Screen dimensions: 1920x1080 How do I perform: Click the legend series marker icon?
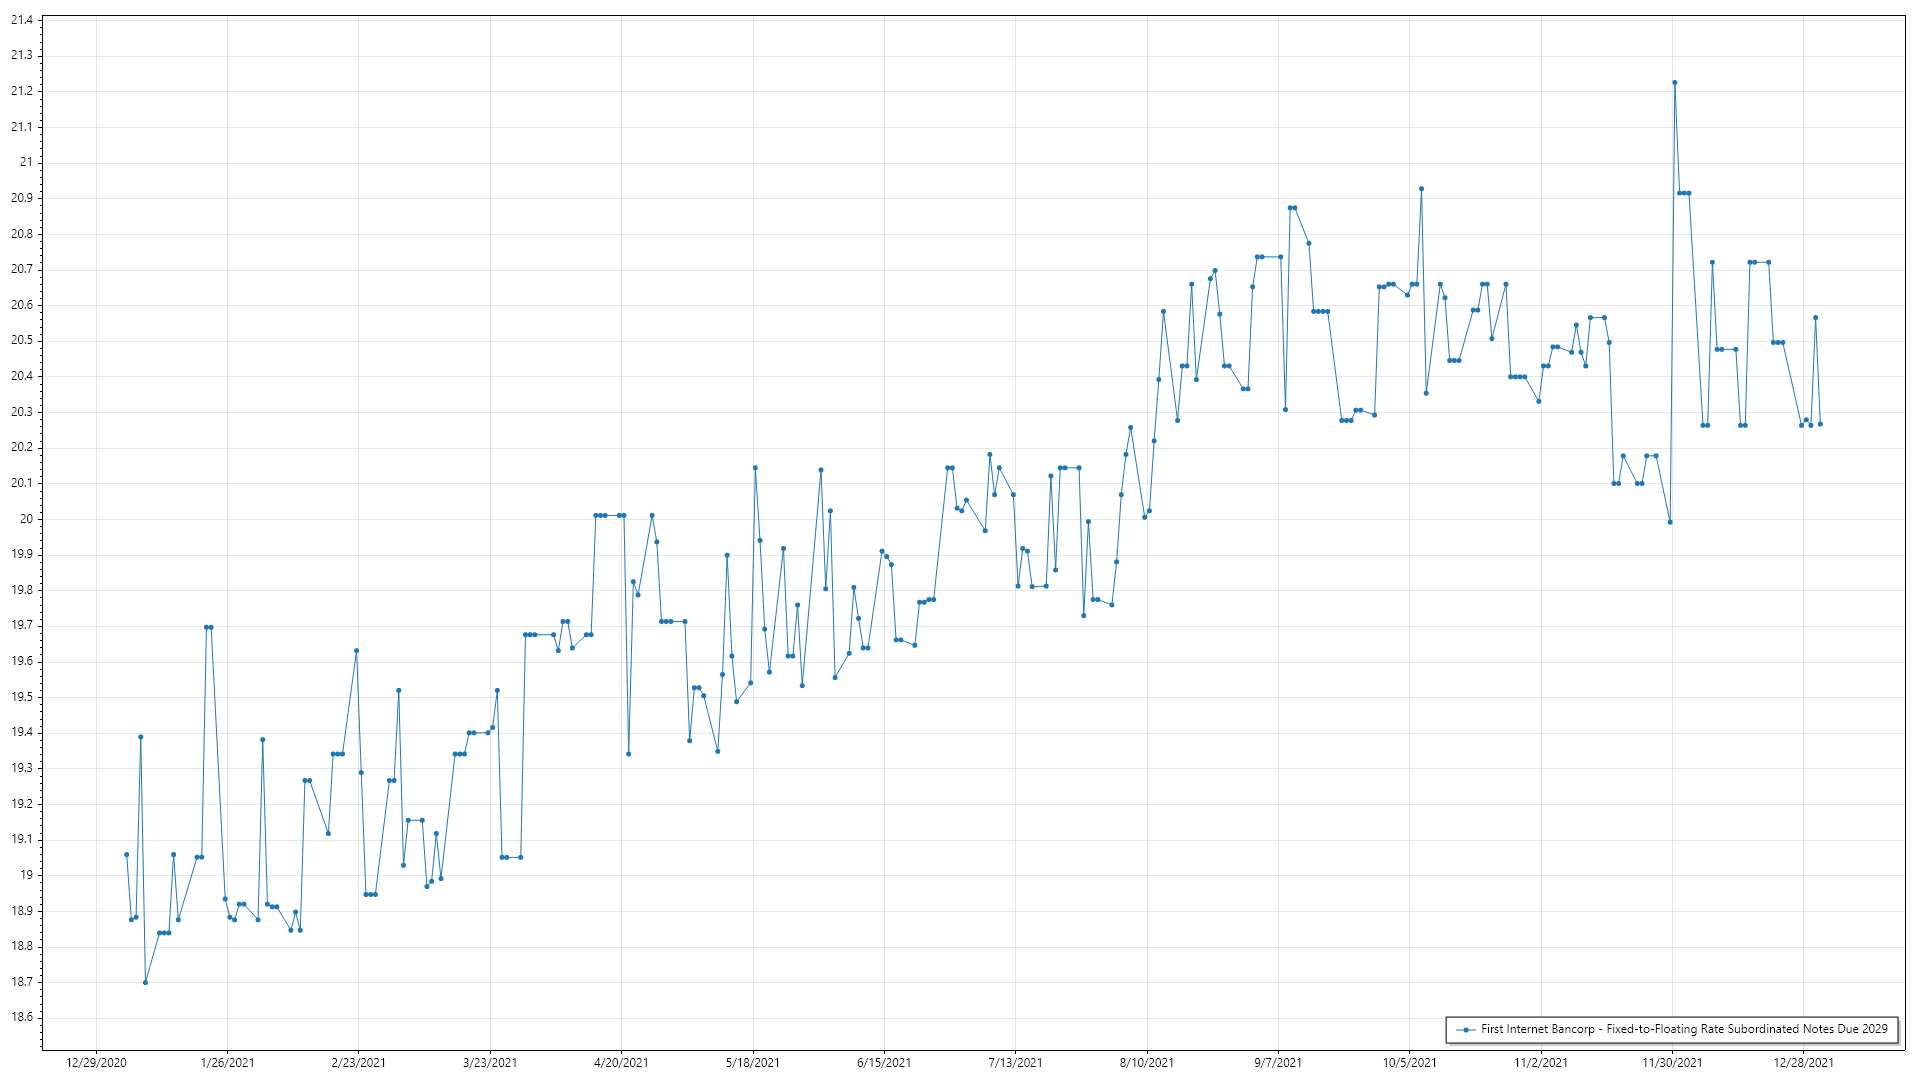coord(1466,1029)
